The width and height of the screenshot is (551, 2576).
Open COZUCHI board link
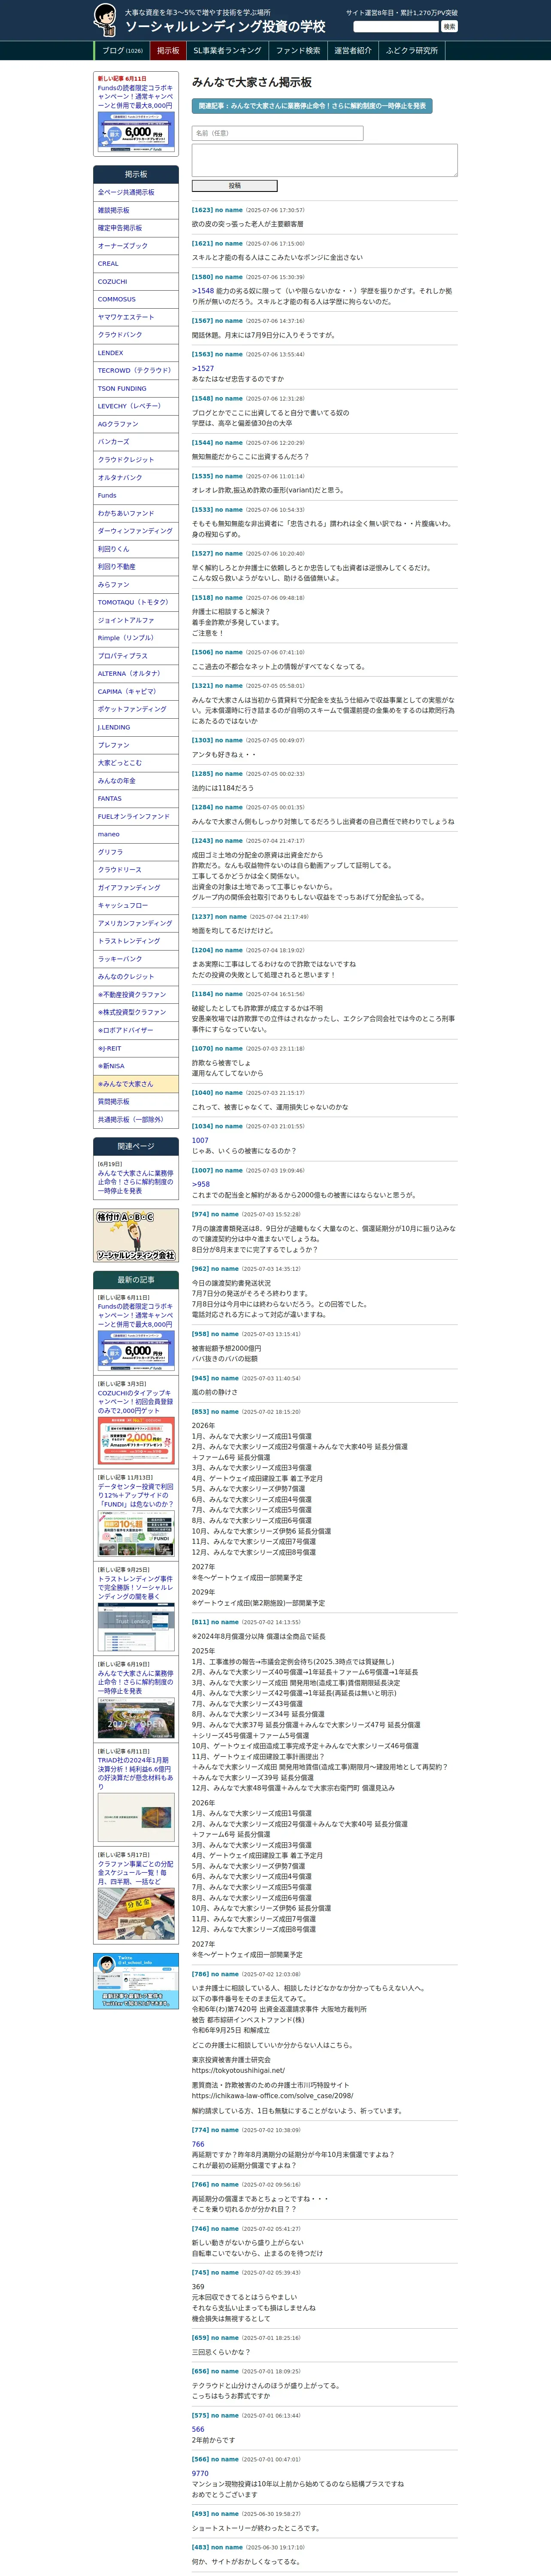click(136, 282)
